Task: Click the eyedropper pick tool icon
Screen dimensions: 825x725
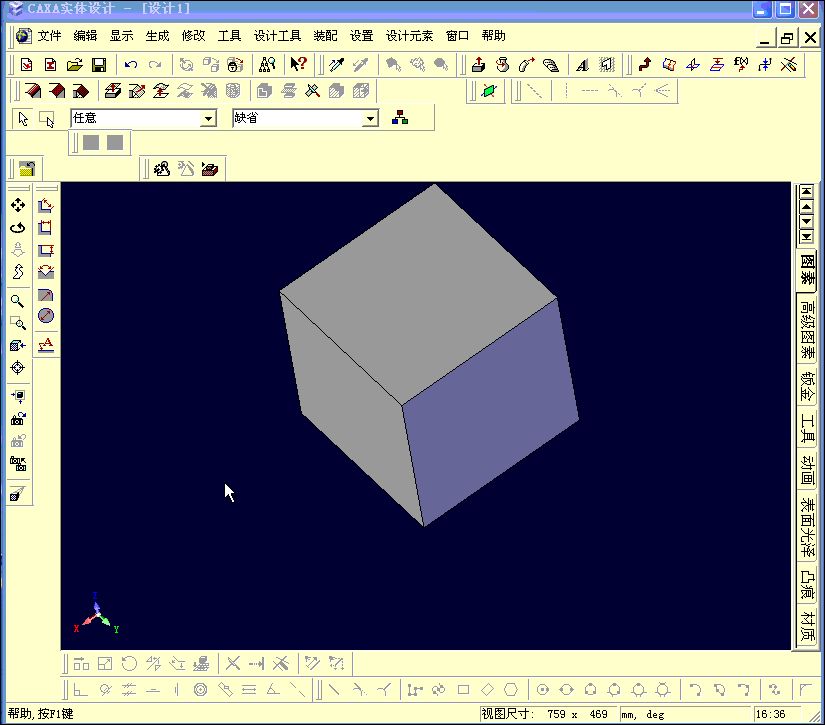Action: coord(336,65)
